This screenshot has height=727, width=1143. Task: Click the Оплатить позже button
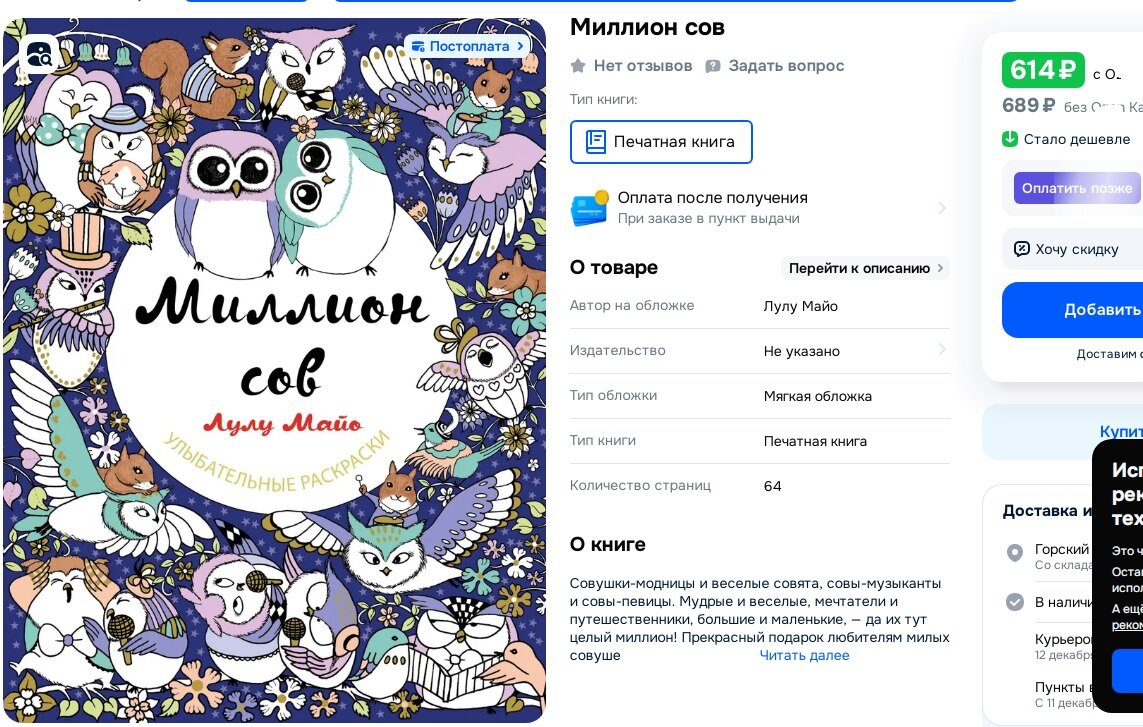[x=1077, y=188]
